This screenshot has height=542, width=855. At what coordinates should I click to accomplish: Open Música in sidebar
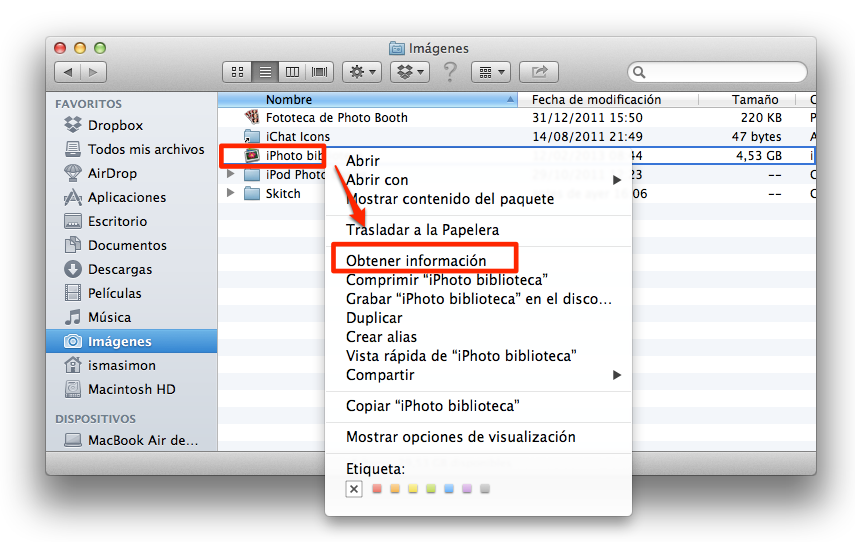coord(109,317)
